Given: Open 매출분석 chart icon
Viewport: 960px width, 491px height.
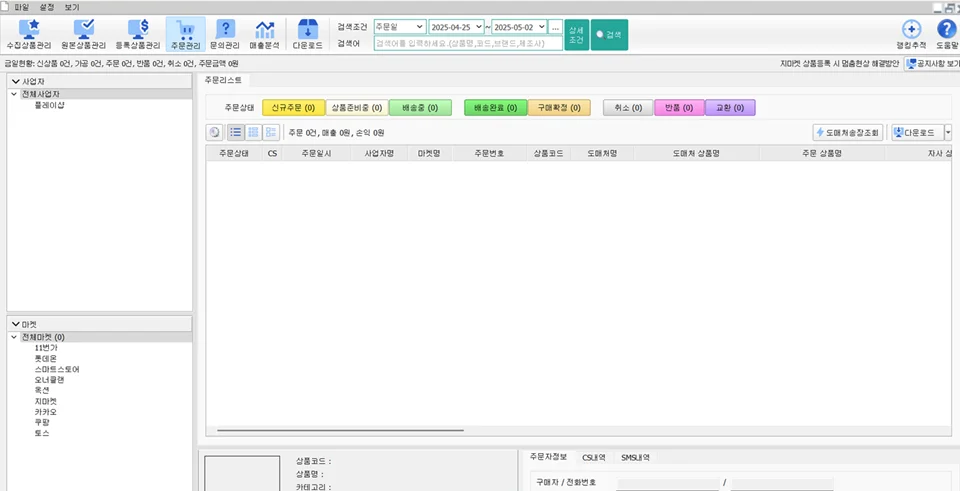Looking at the screenshot, I should coord(264,34).
